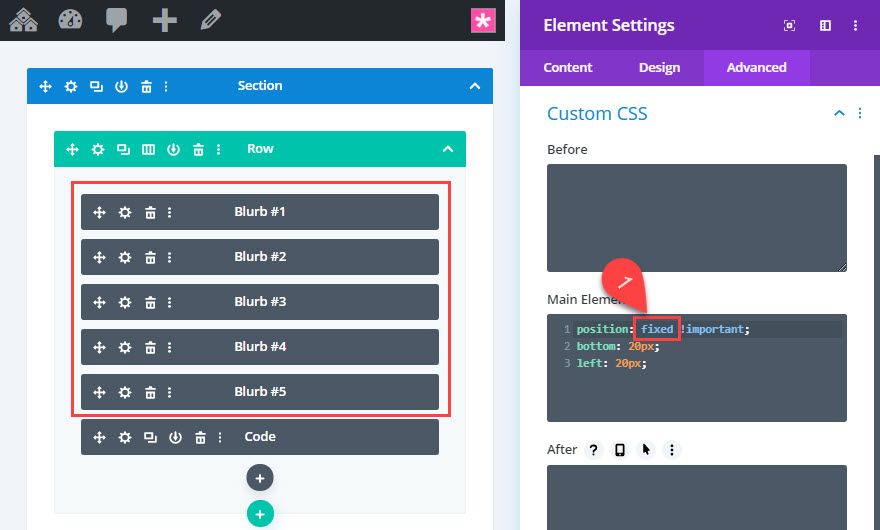880x530 pixels.
Task: Save the Row to library
Action: point(173,149)
